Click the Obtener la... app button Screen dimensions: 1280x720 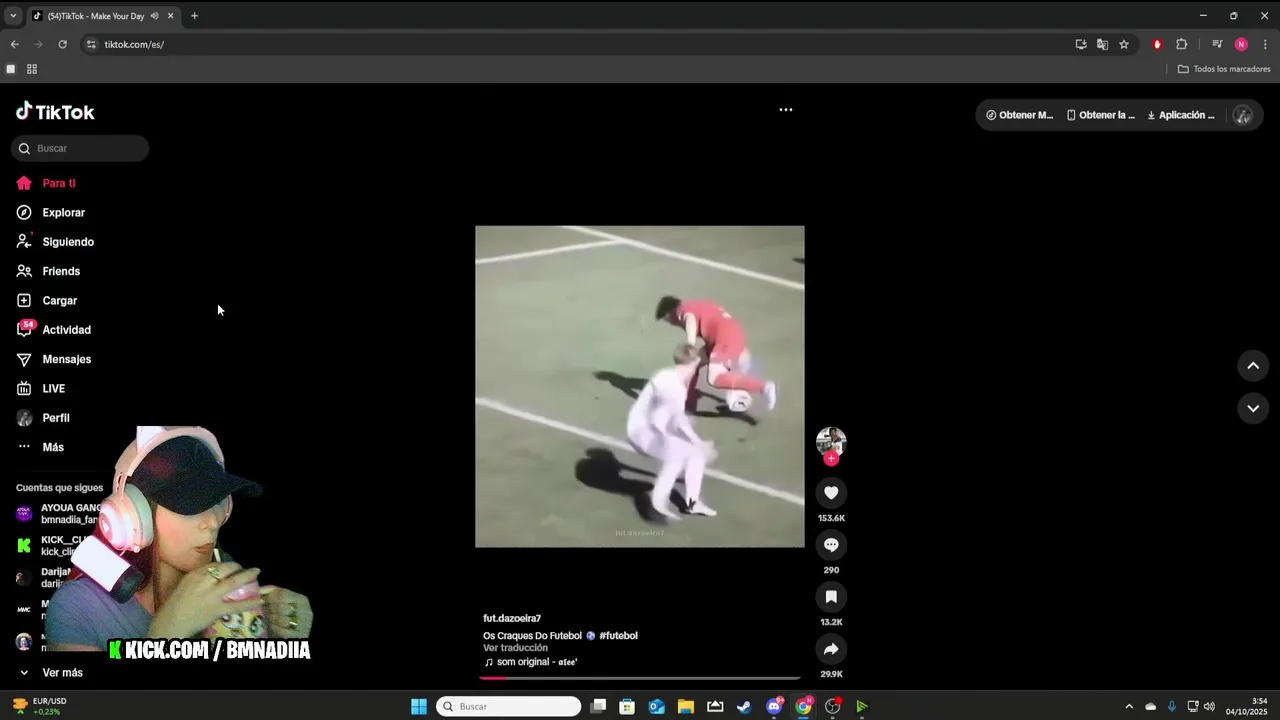coord(1101,115)
